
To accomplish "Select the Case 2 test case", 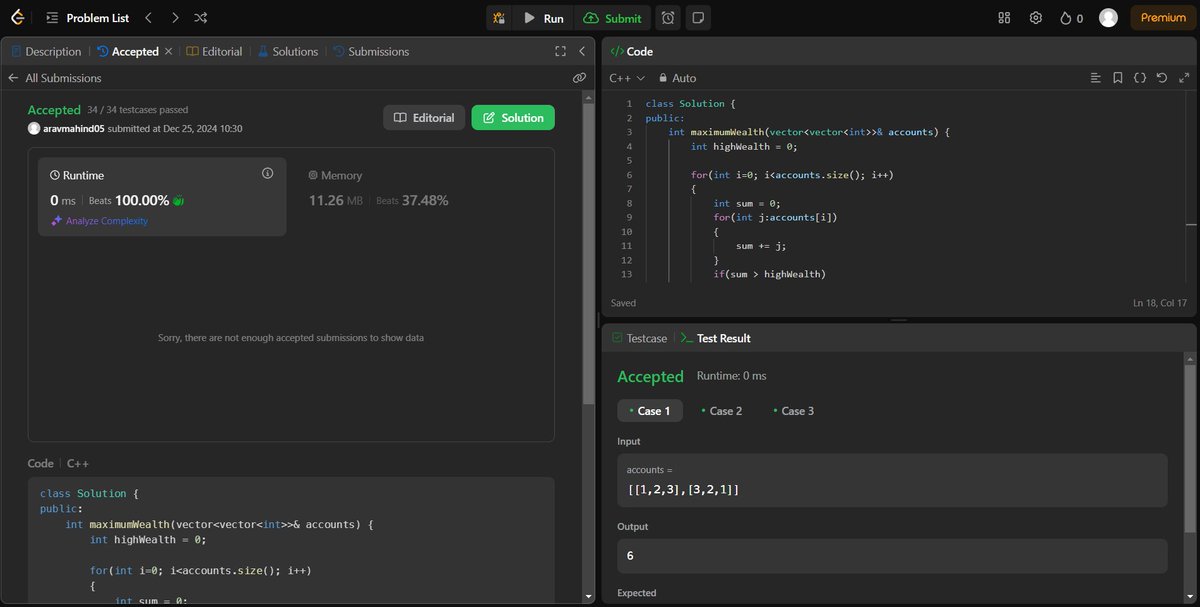I will (x=722, y=410).
